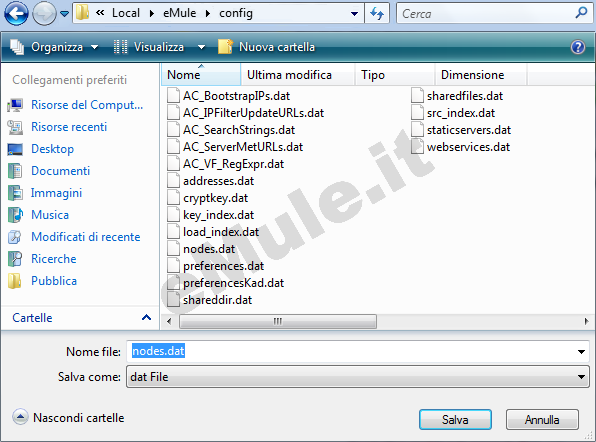This screenshot has height=442, width=596.
Task: Open the Nome file dropdown arrow
Action: (581, 352)
